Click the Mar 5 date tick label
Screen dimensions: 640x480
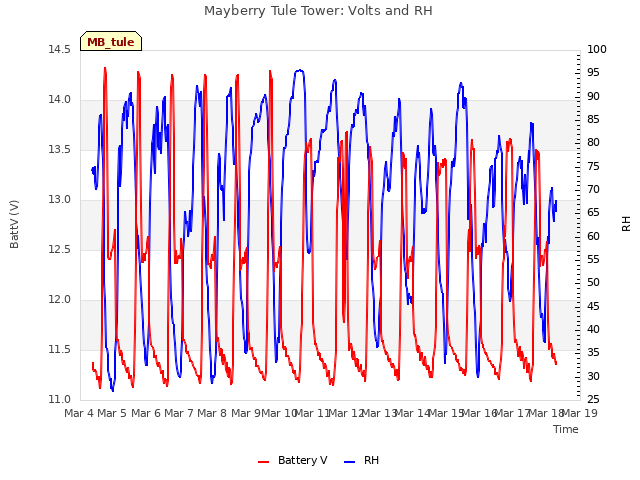(x=112, y=413)
